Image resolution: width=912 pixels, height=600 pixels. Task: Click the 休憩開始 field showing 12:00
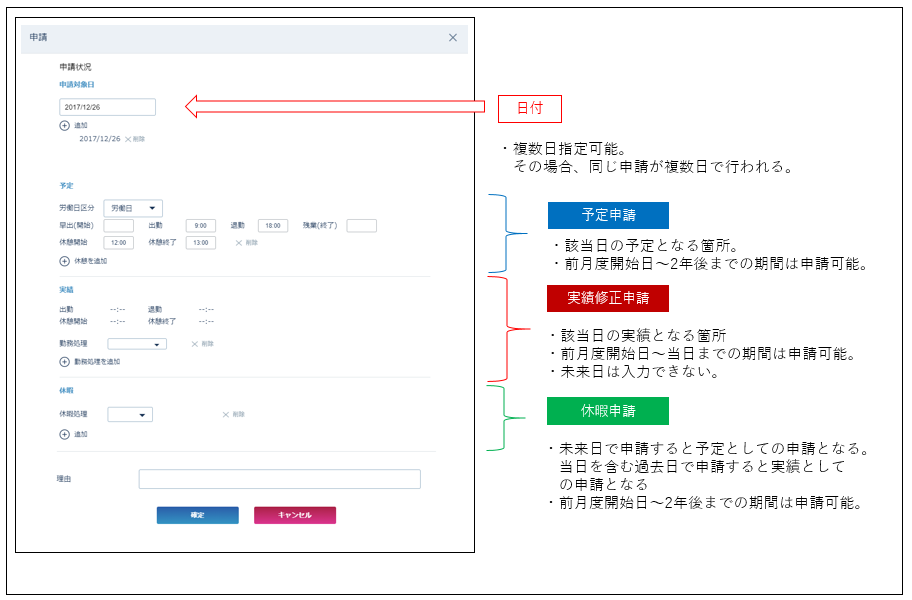(118, 243)
